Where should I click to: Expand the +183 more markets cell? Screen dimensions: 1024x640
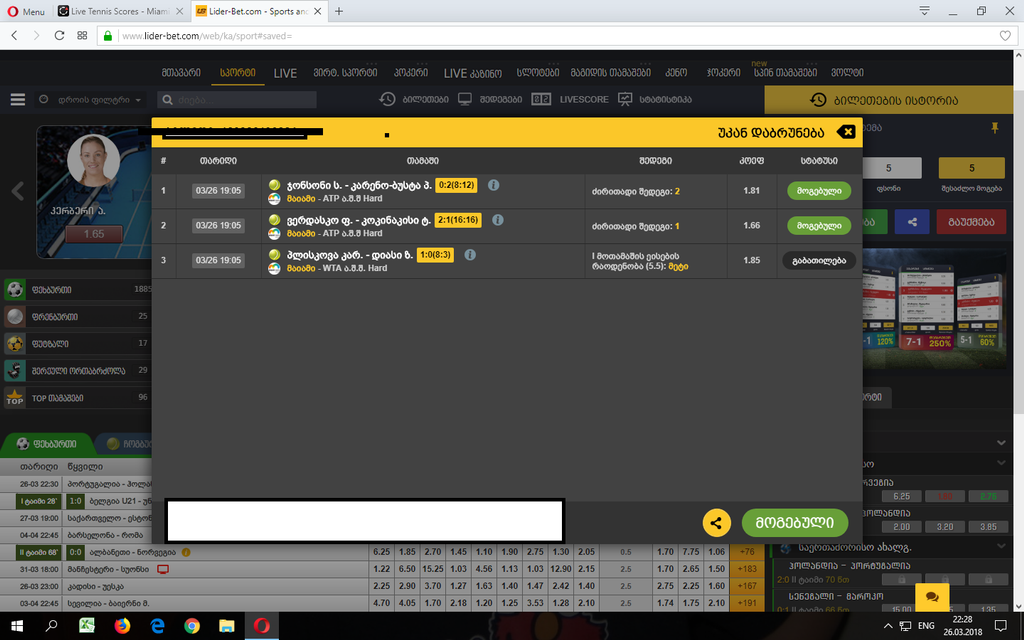pos(747,569)
